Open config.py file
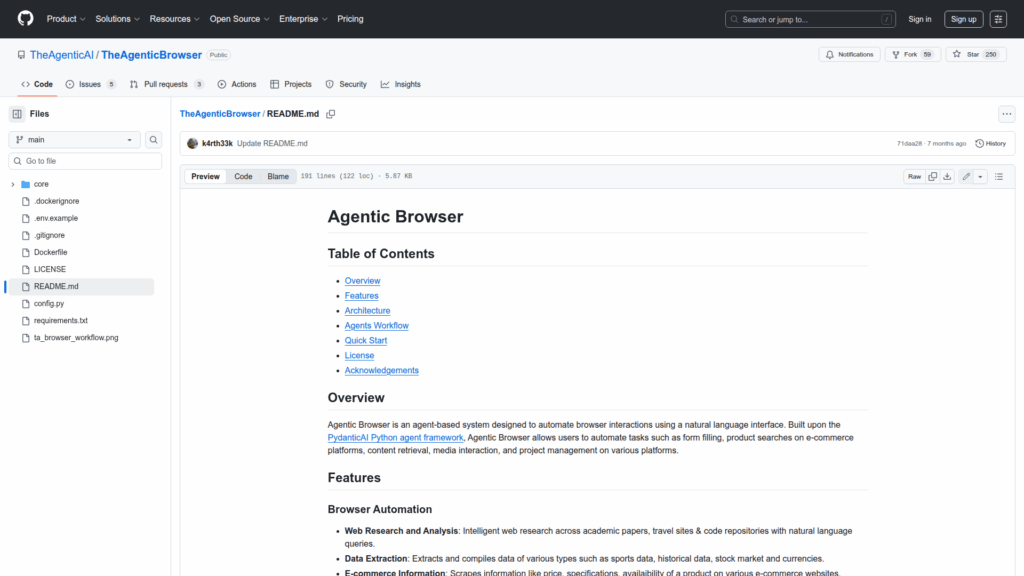 tap(49, 304)
